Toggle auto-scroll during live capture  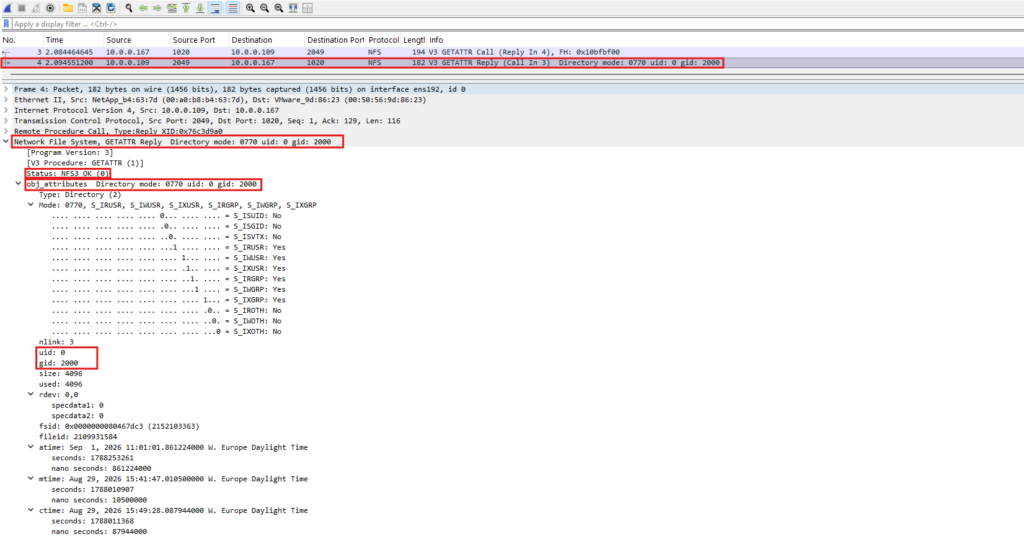click(215, 8)
